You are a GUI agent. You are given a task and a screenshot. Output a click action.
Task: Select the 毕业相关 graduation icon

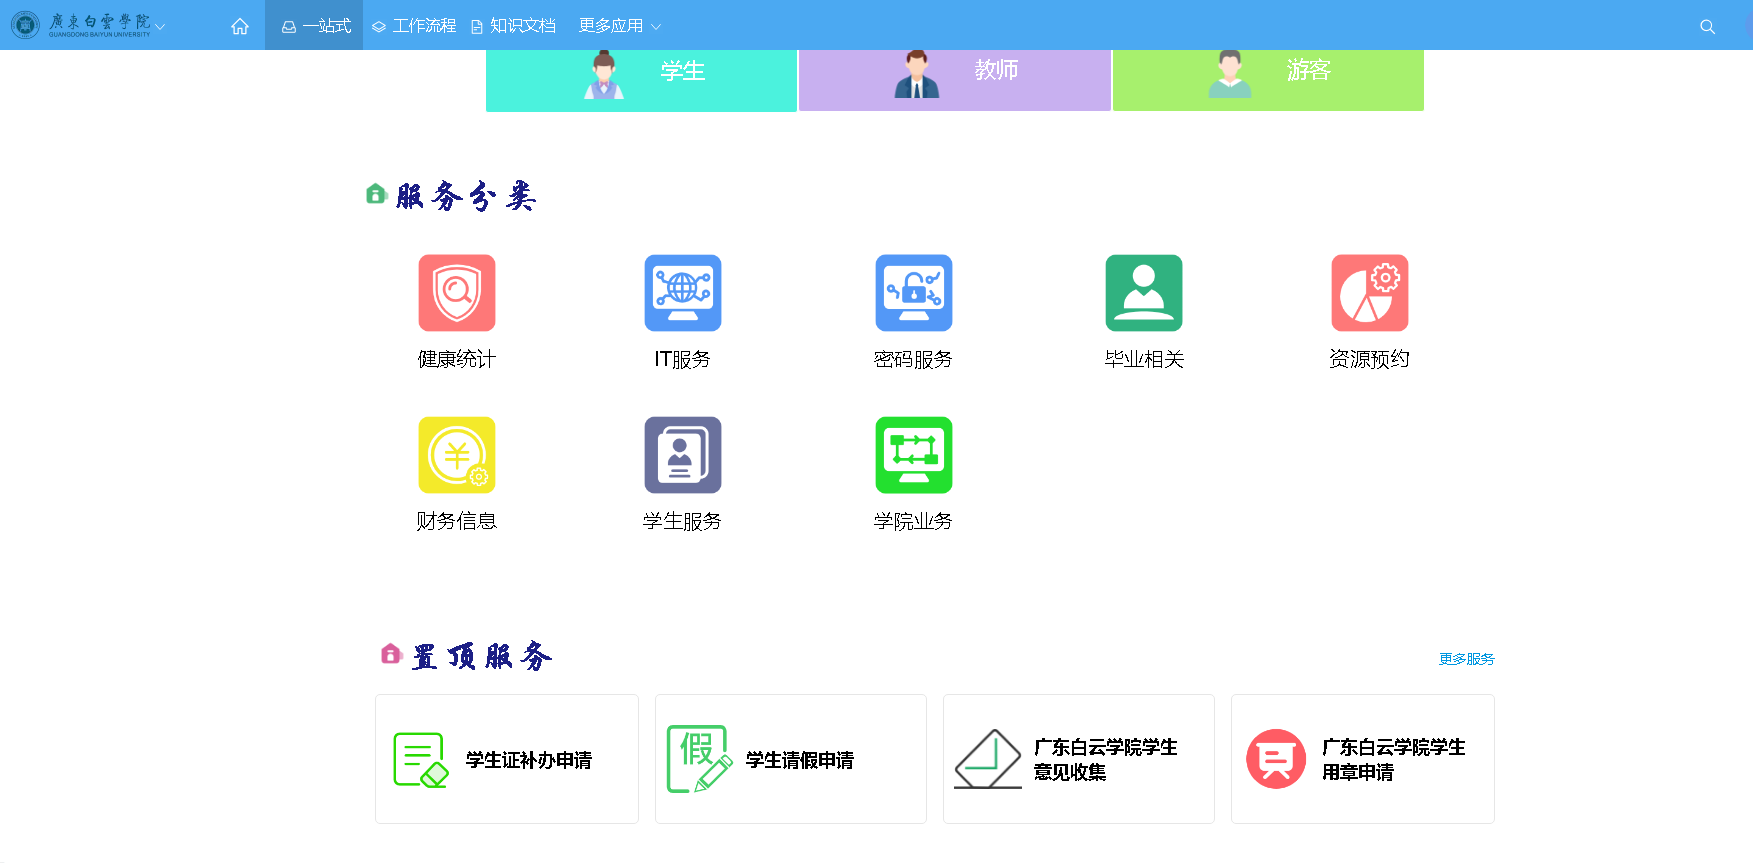tap(1143, 293)
